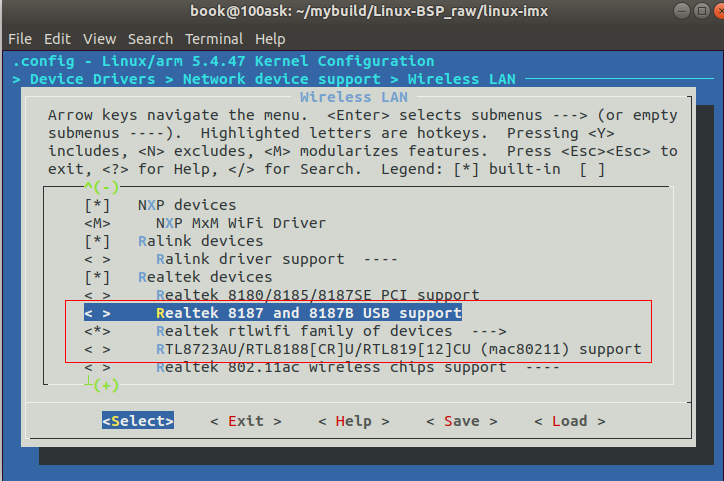Toggle the Ralink devices [*] checkbox

(97, 241)
